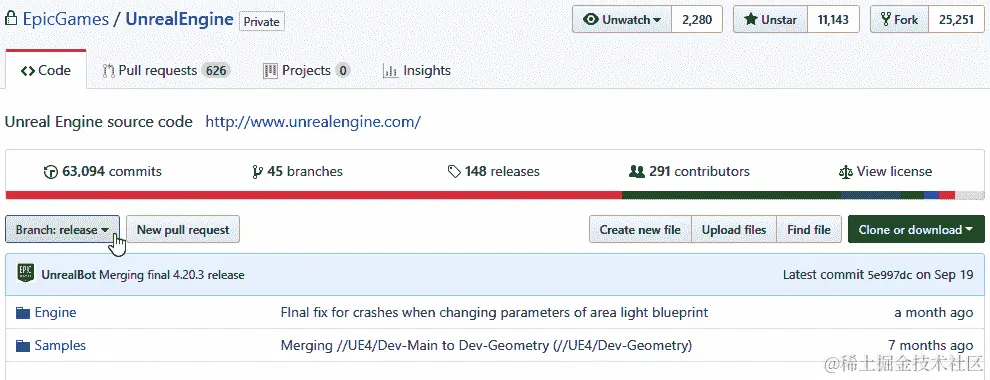Click the UnrealBot Epic avatar

point(26,273)
